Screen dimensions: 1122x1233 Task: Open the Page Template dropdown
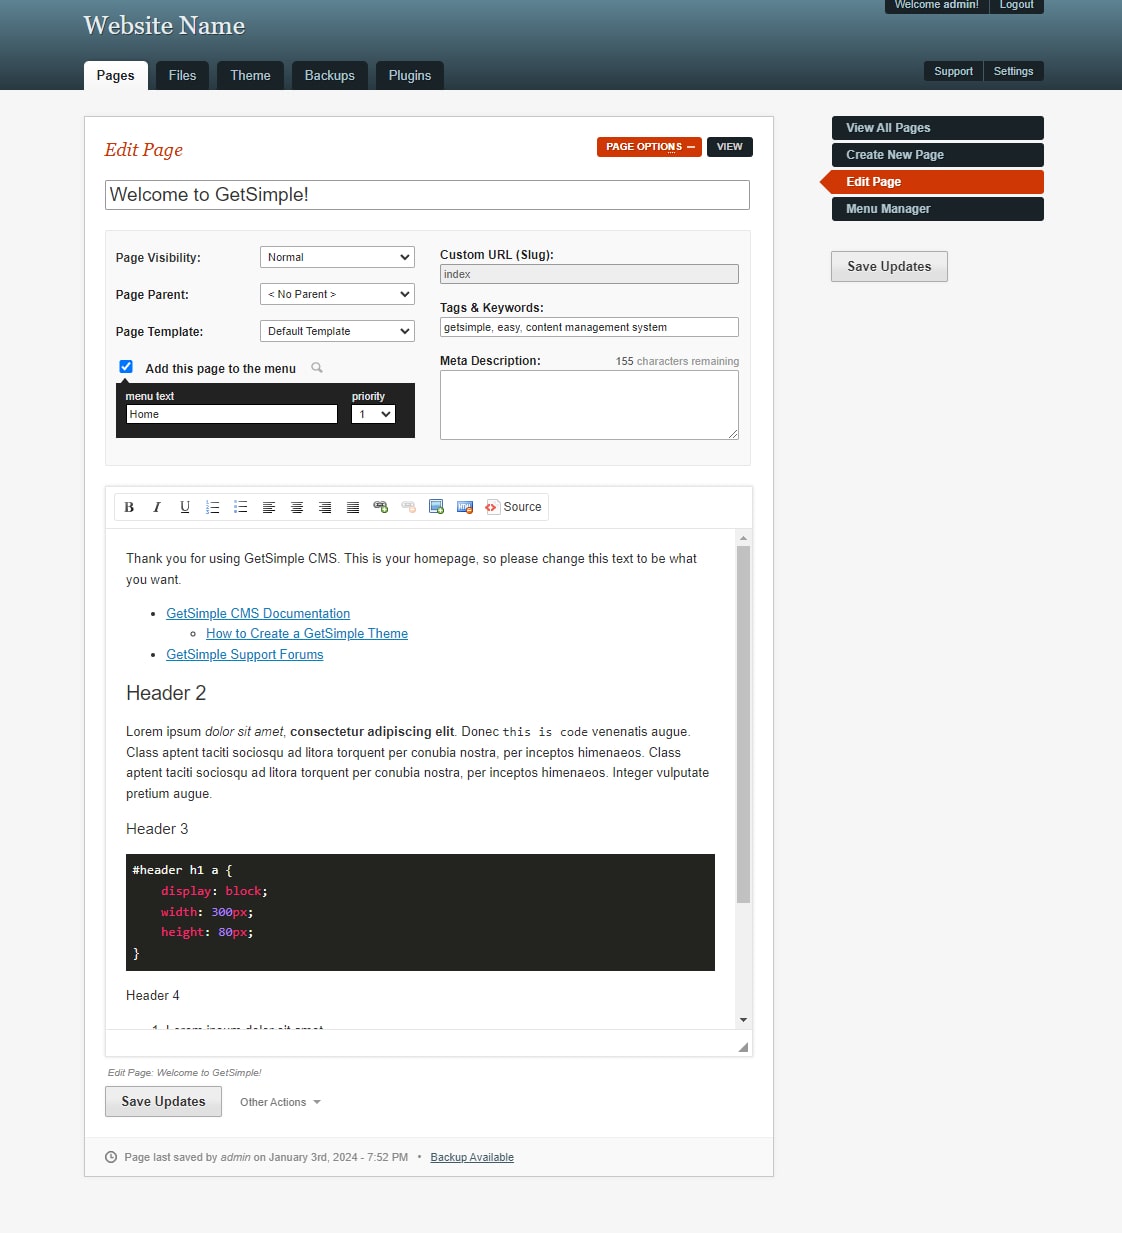point(337,331)
